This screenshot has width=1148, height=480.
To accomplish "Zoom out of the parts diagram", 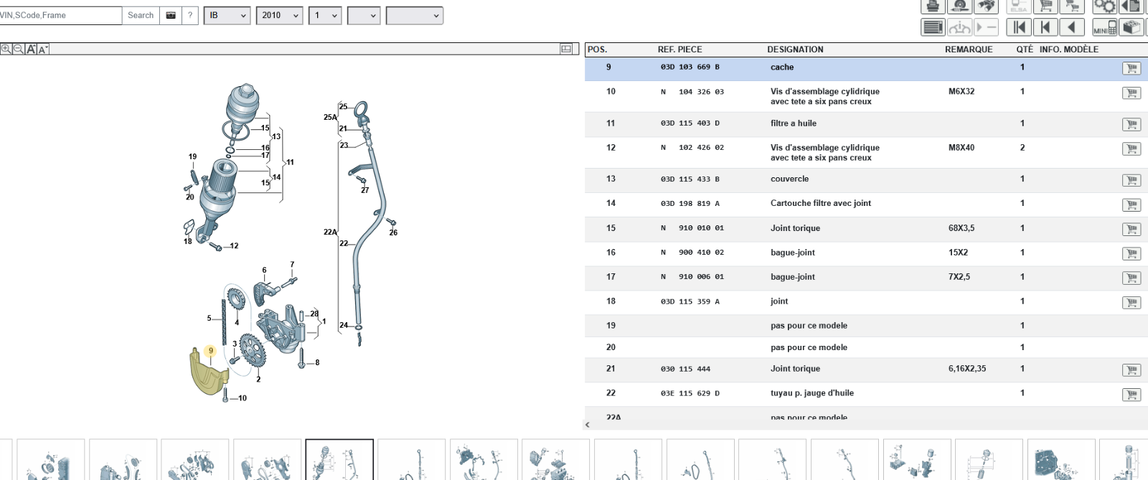I will 18,49.
